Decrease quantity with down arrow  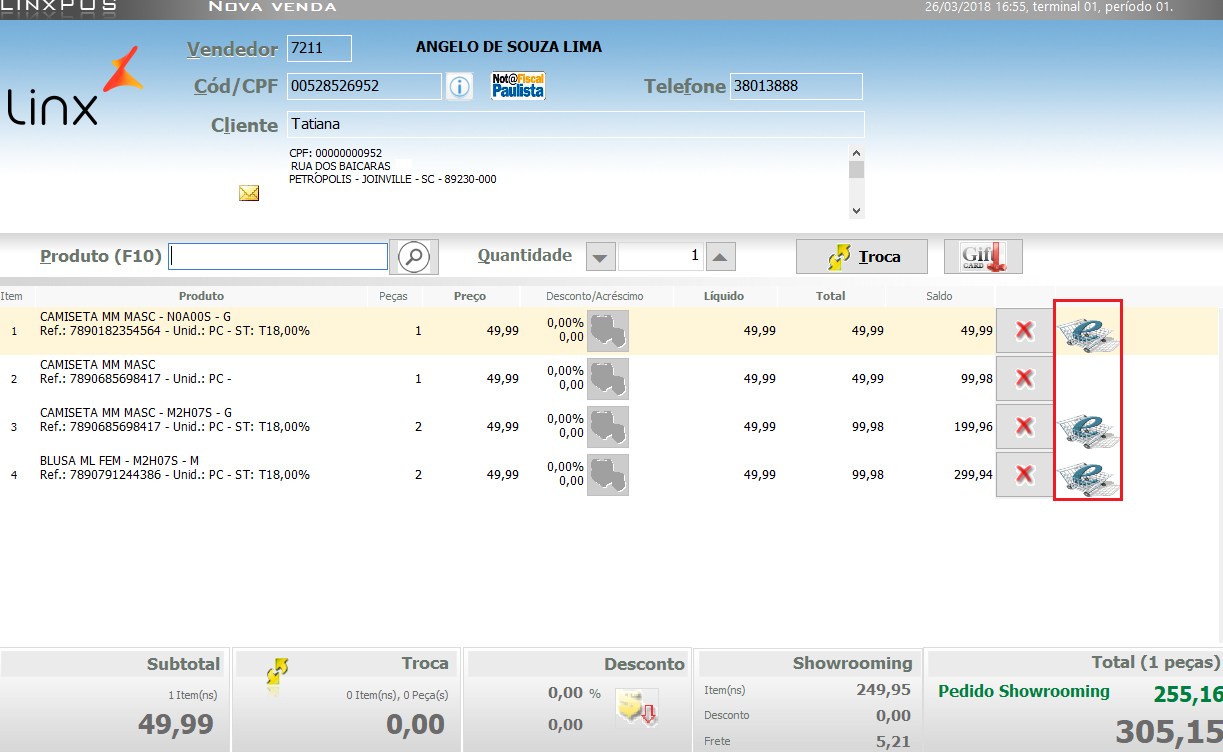pyautogui.click(x=600, y=257)
